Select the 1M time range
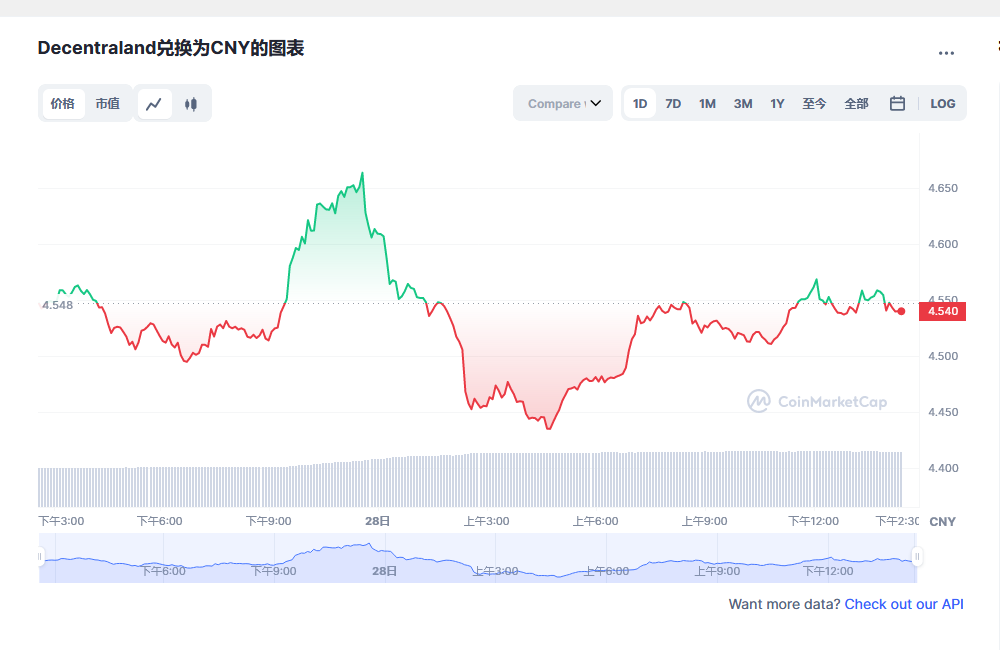 pyautogui.click(x=707, y=103)
